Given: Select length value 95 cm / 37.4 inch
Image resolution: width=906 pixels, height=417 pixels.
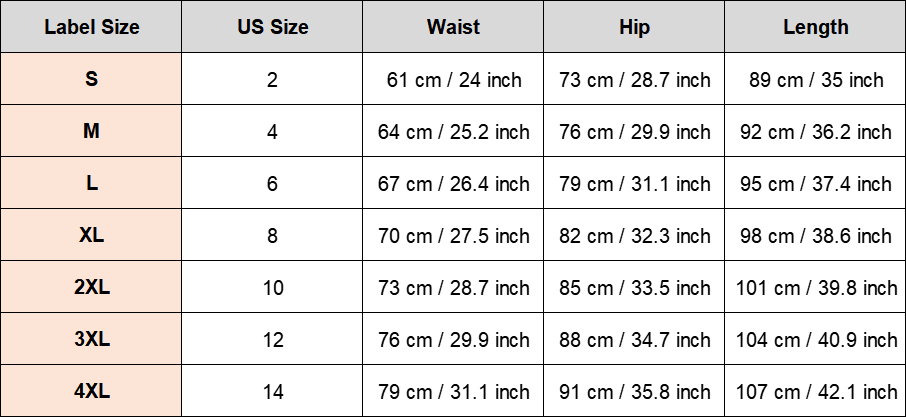Looking at the screenshot, I should point(815,183).
